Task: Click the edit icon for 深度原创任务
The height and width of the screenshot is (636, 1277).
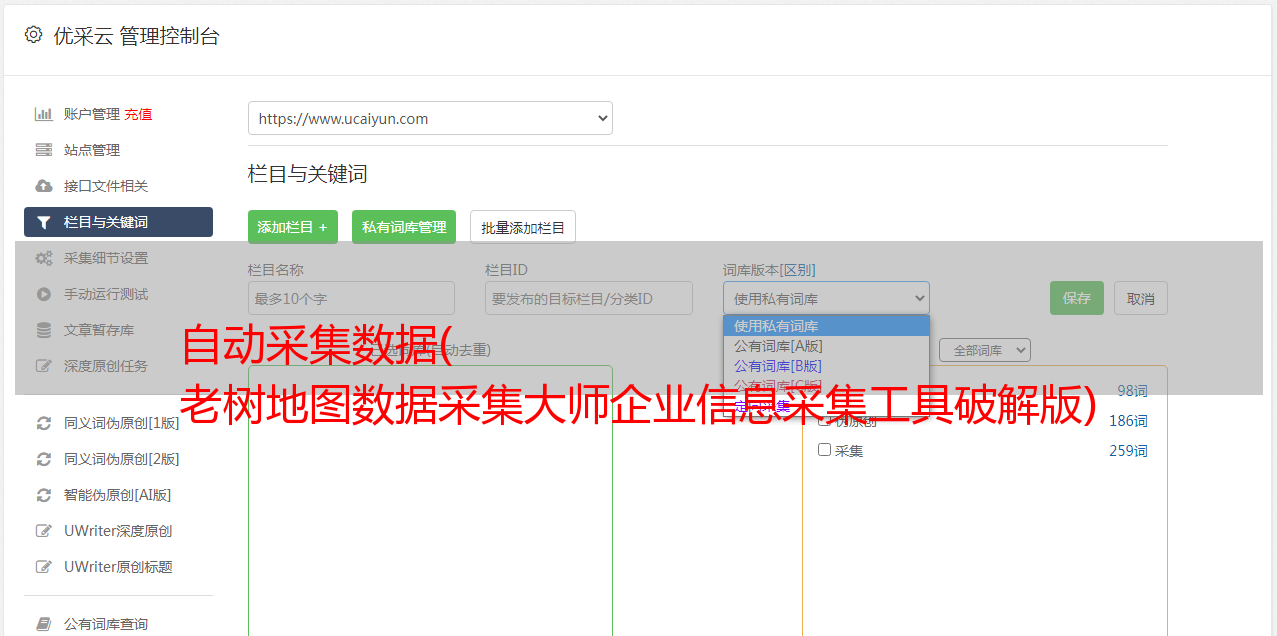Action: point(44,366)
